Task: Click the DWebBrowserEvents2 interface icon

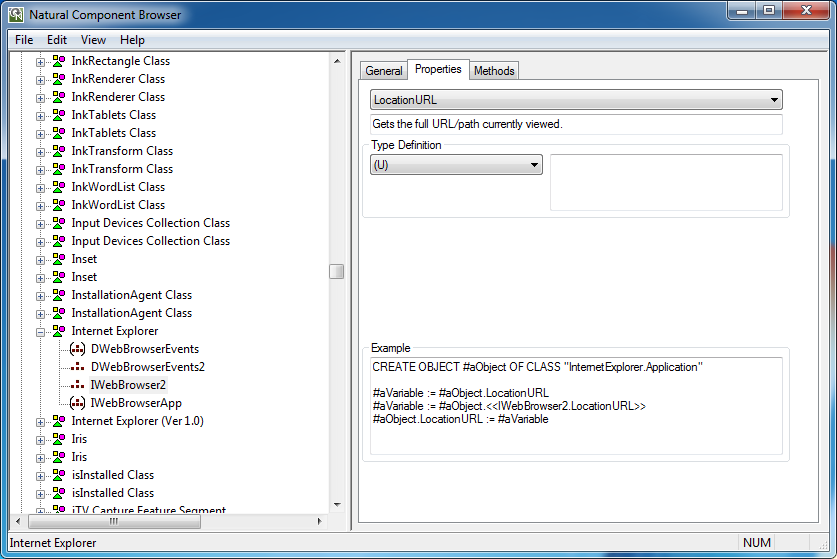Action: click(x=78, y=367)
